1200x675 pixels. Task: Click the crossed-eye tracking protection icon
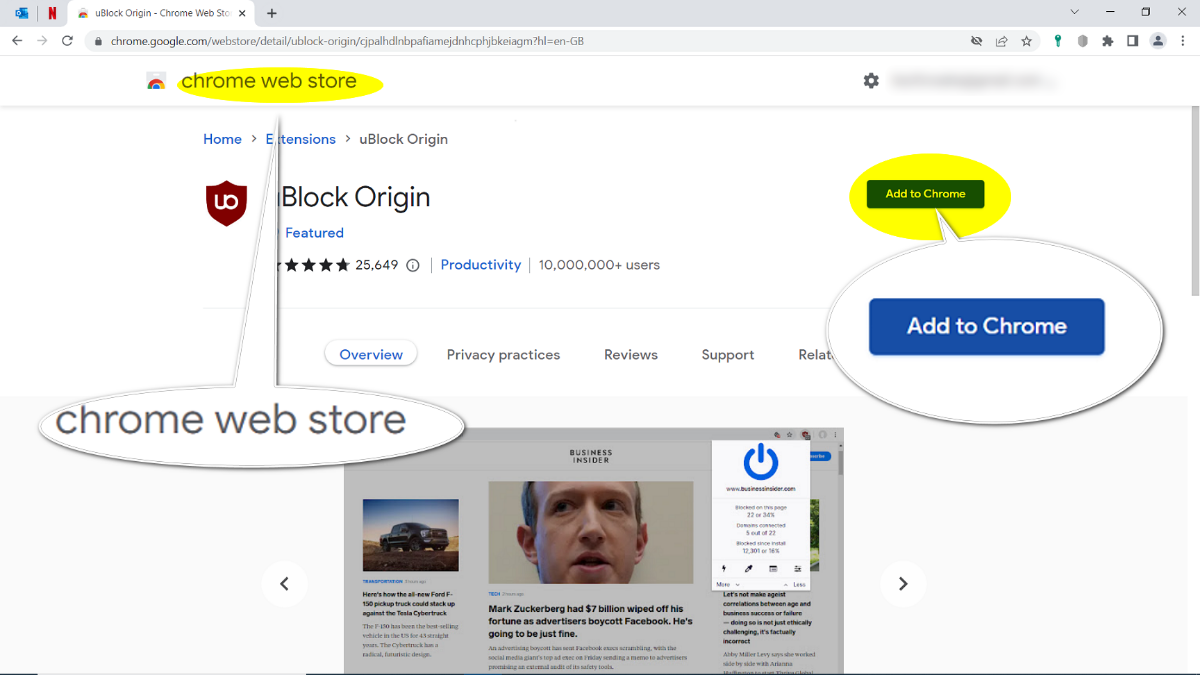coord(976,41)
